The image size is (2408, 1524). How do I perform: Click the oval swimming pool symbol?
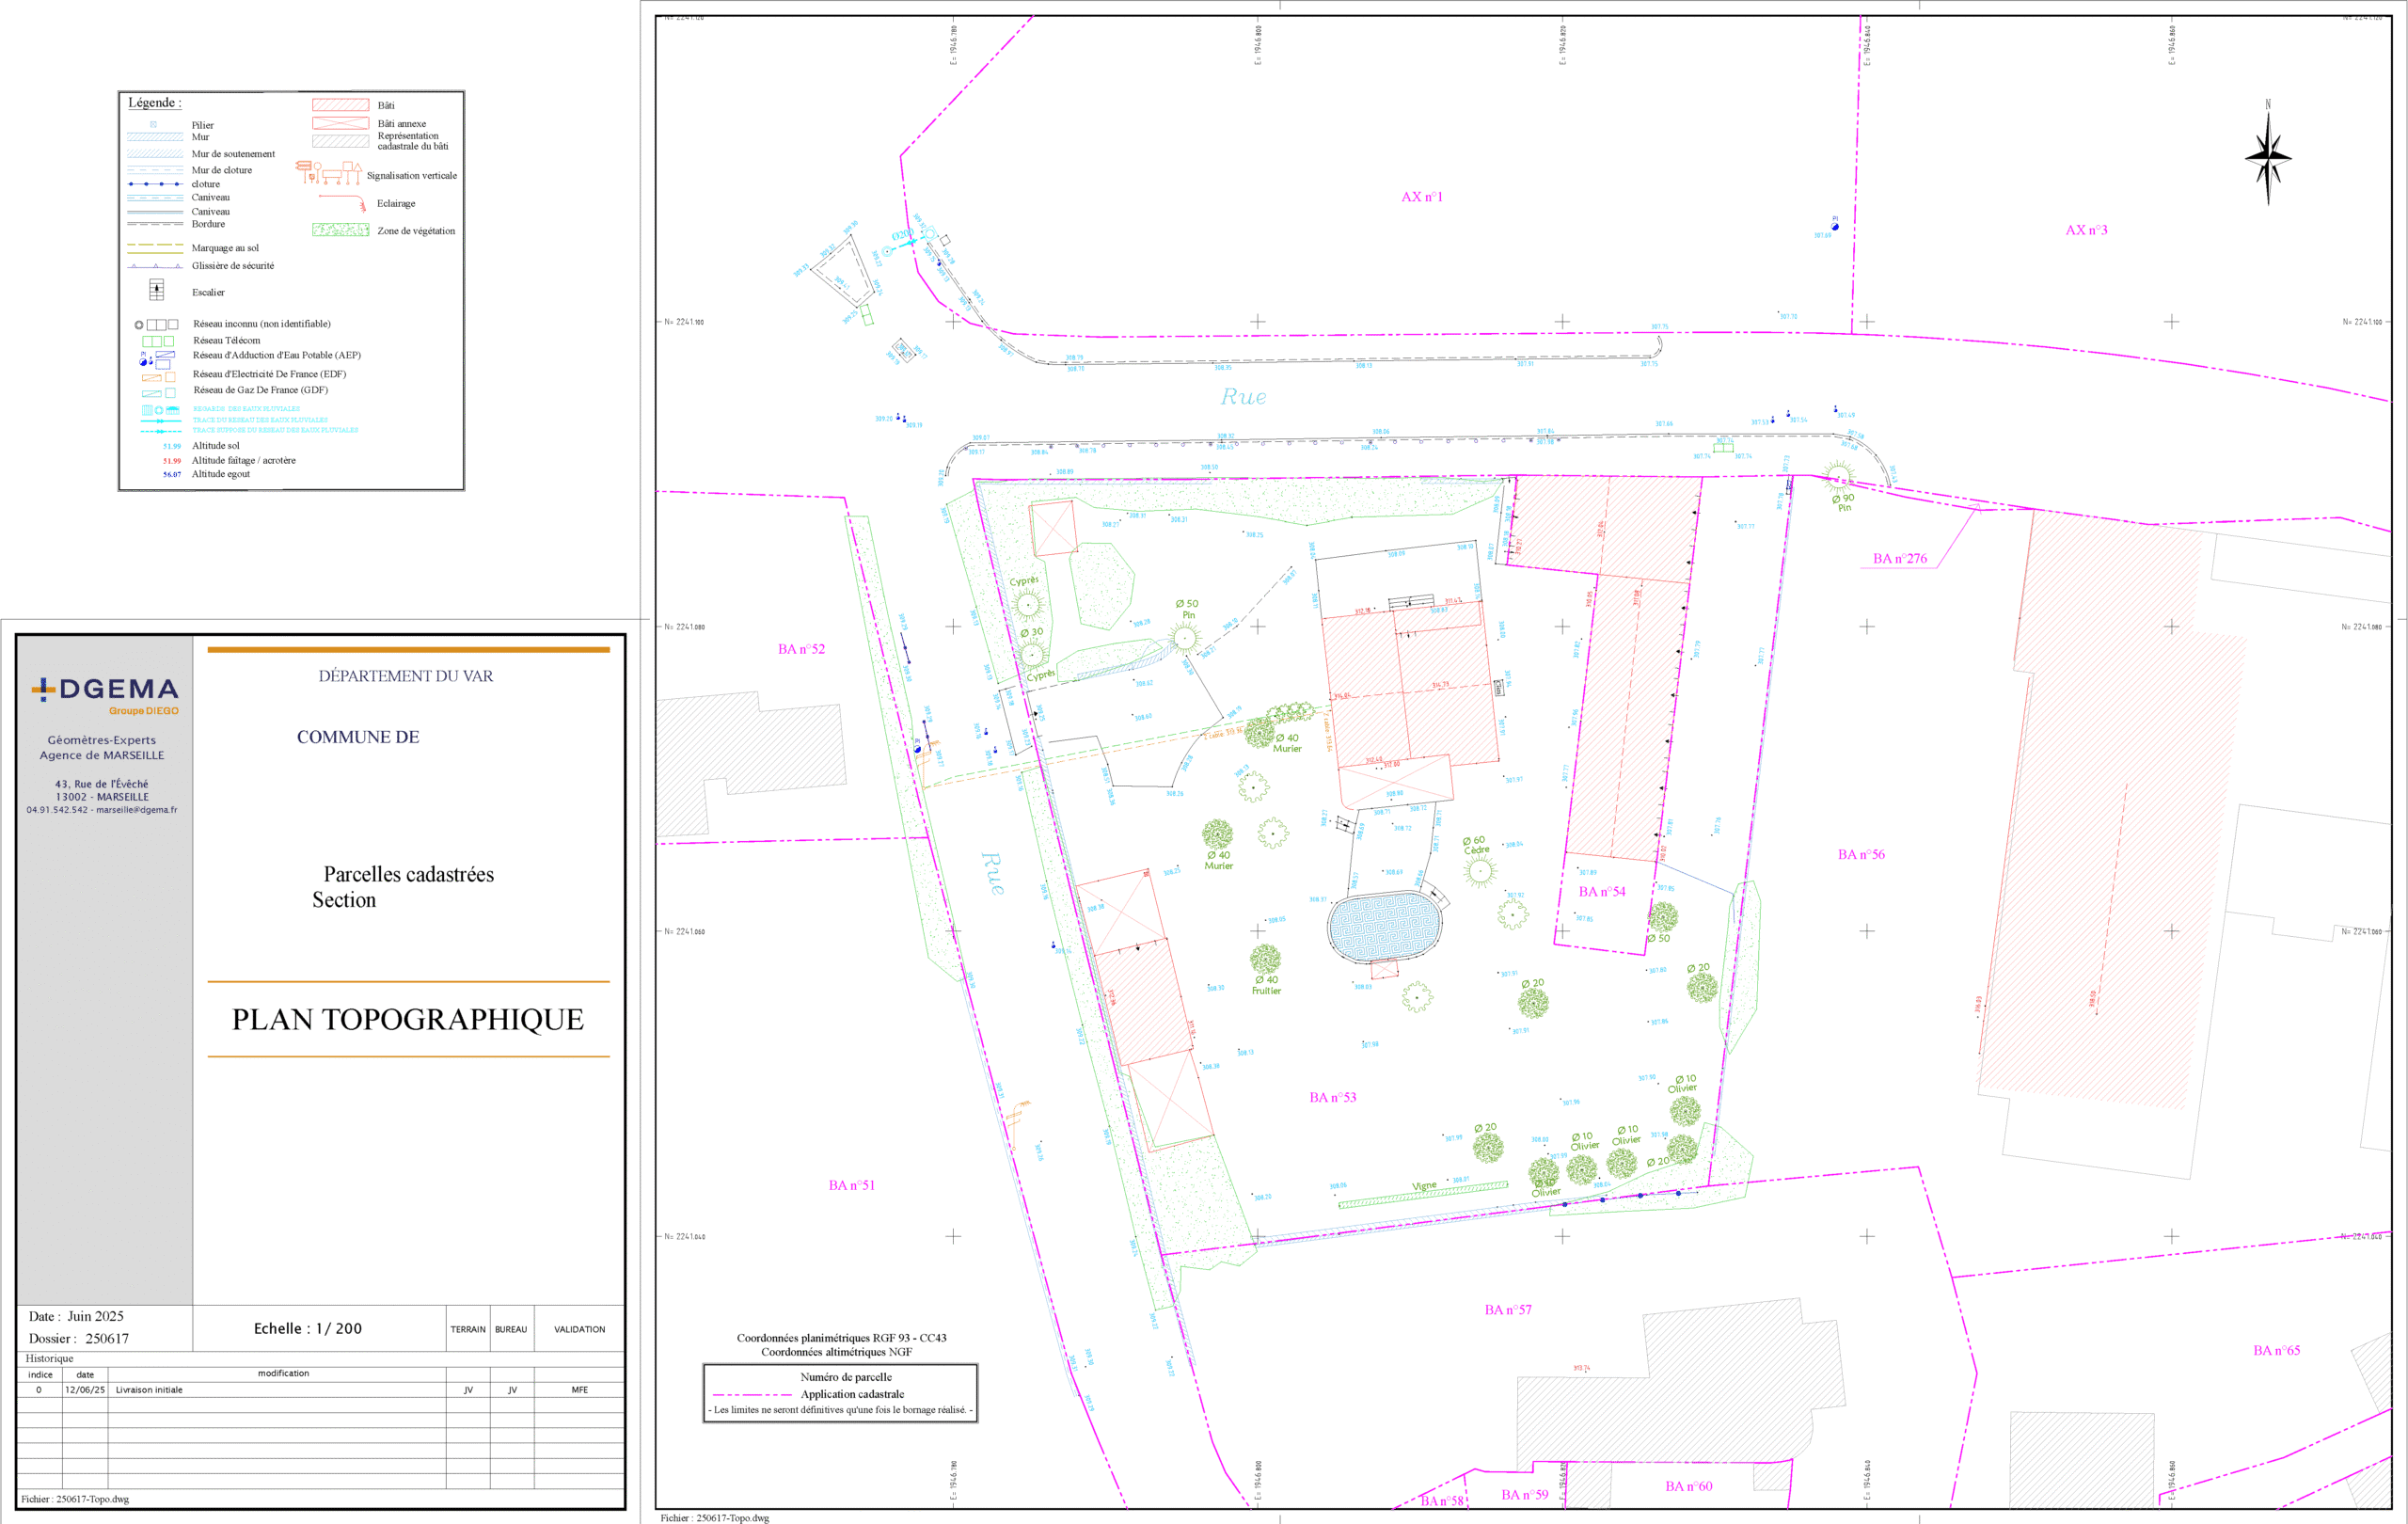1384,927
